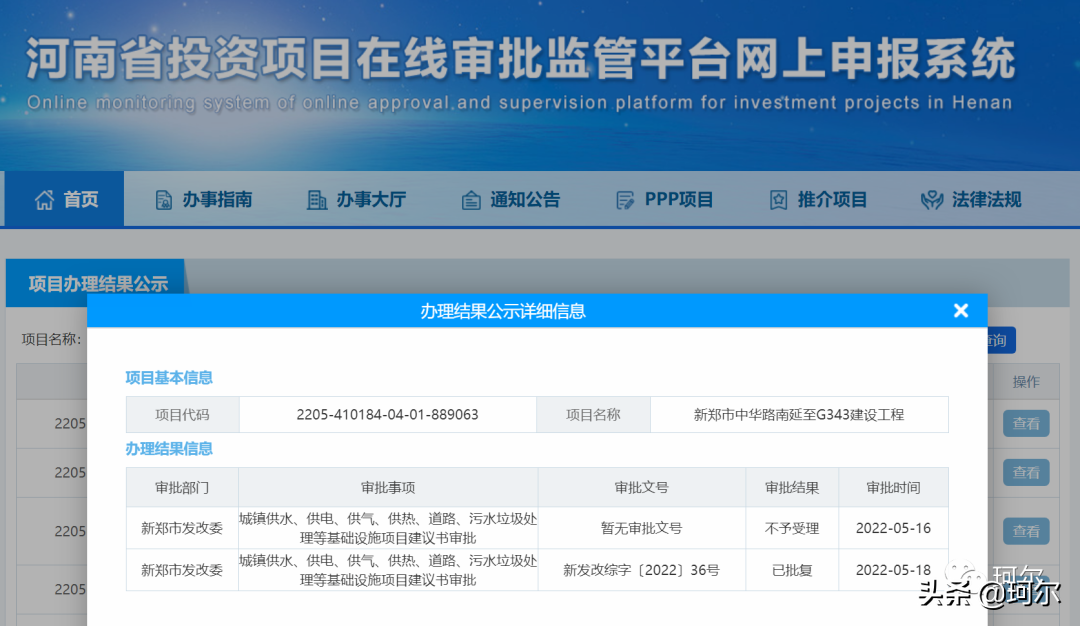Select project code 2205-410184-04-01-889063

[387, 415]
